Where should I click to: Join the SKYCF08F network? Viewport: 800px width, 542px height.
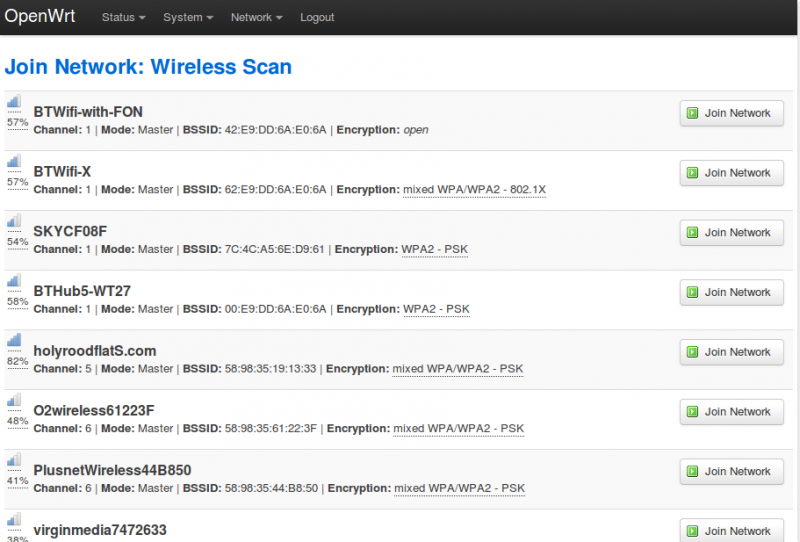point(729,233)
